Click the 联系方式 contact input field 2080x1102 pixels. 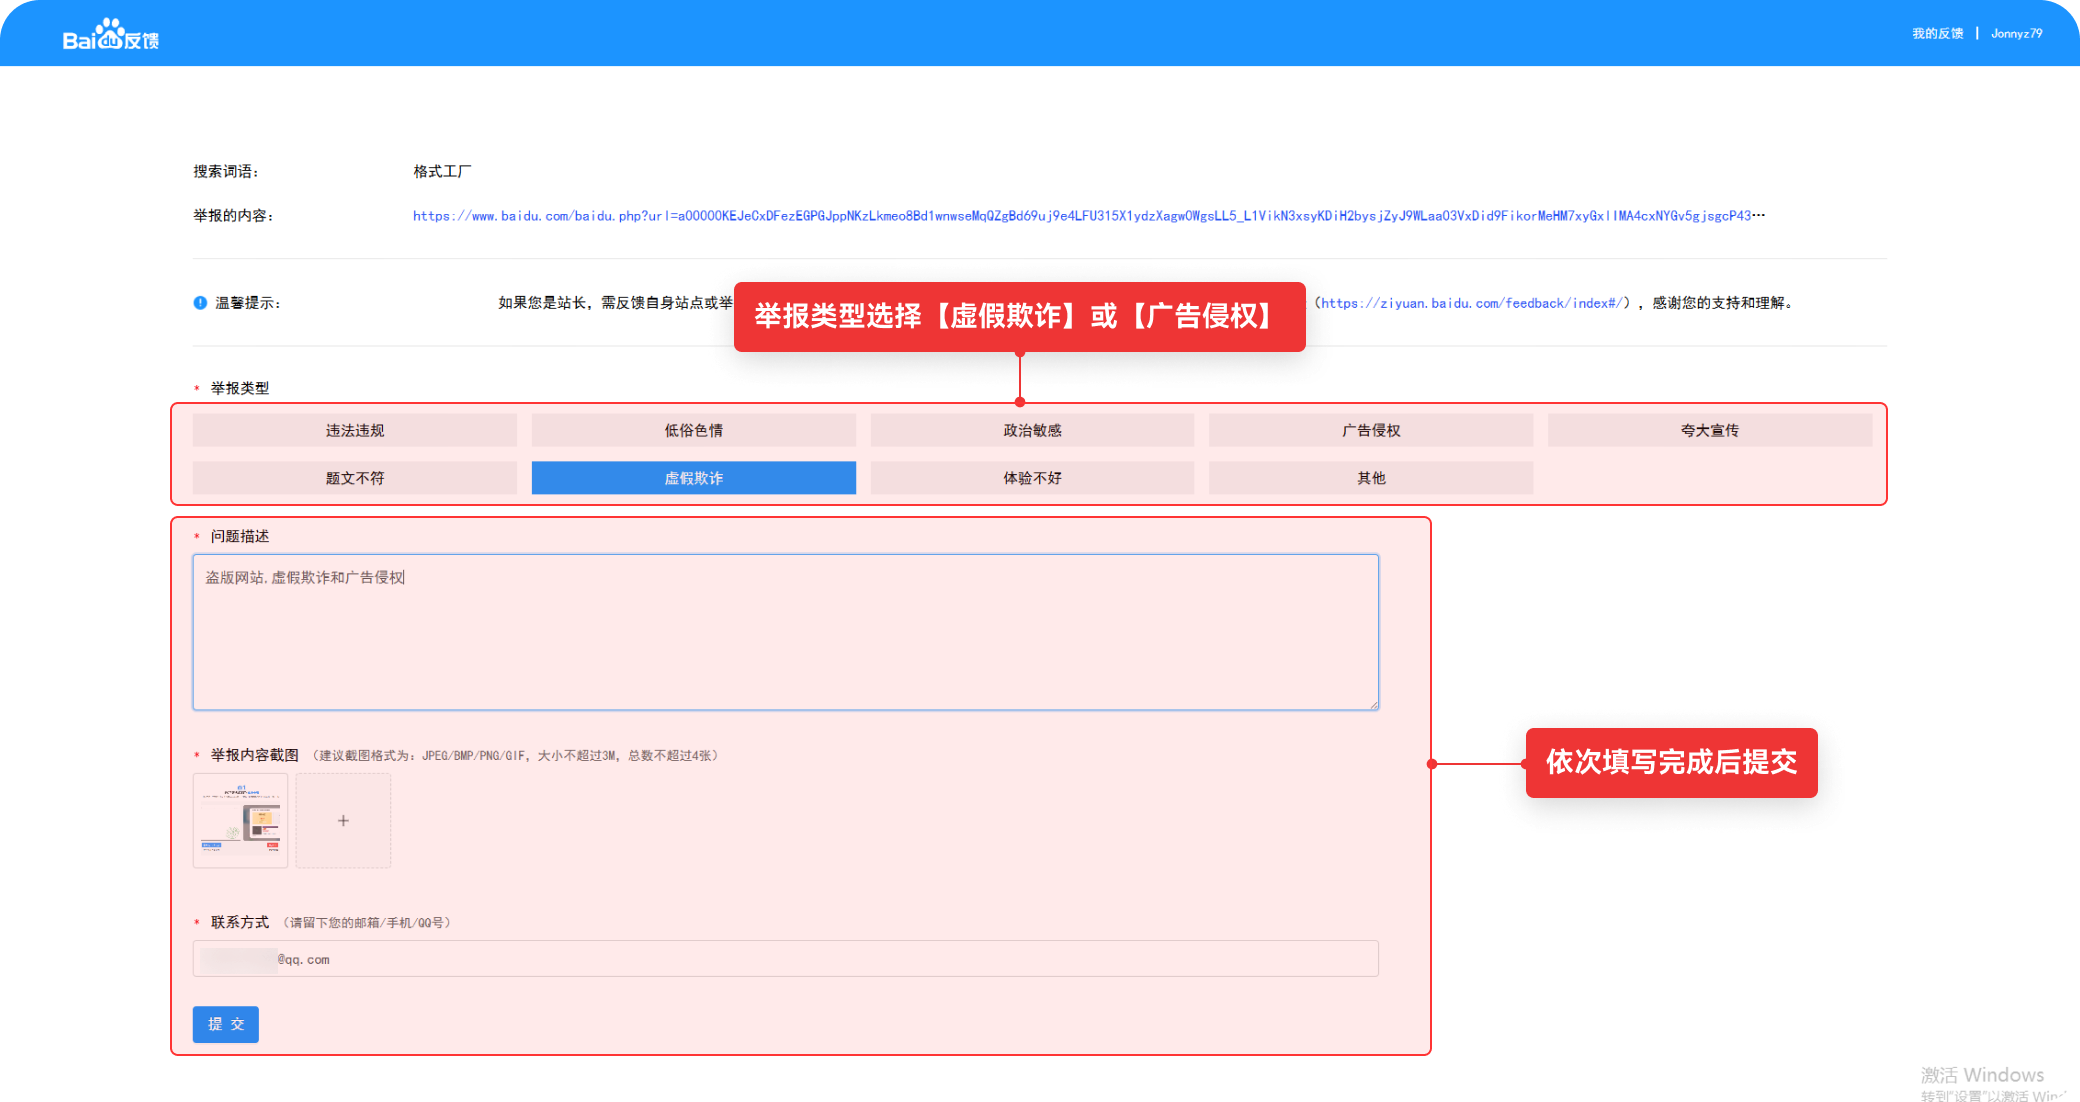pyautogui.click(x=785, y=959)
